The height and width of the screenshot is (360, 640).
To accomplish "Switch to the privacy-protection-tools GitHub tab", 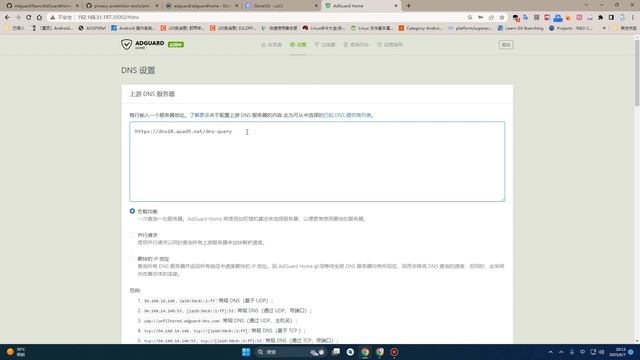I will tap(122, 6).
